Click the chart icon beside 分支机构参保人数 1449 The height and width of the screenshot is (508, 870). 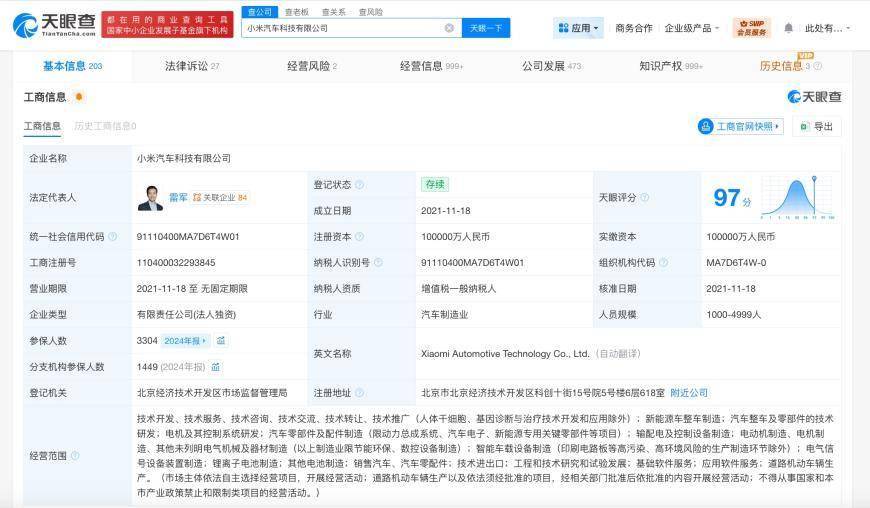click(216, 367)
